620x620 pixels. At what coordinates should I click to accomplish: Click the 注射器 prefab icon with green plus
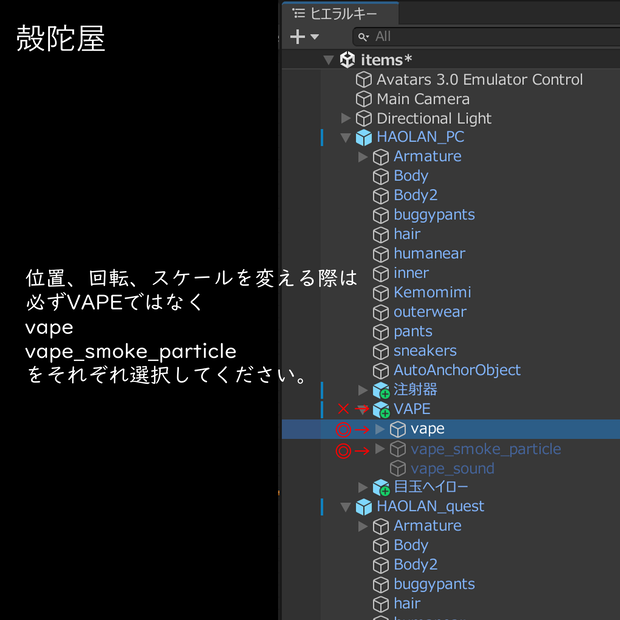coord(381,390)
